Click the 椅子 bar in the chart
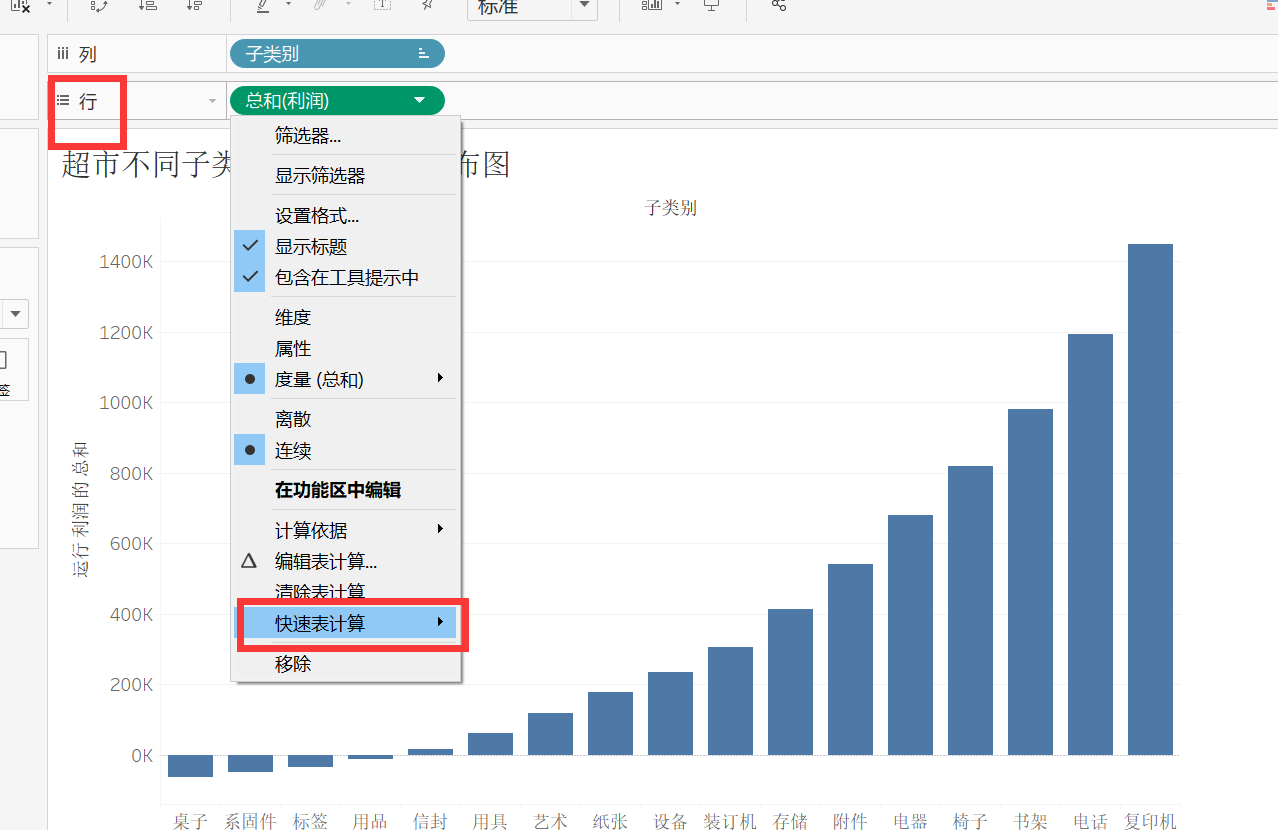The image size is (1278, 830). (x=970, y=610)
